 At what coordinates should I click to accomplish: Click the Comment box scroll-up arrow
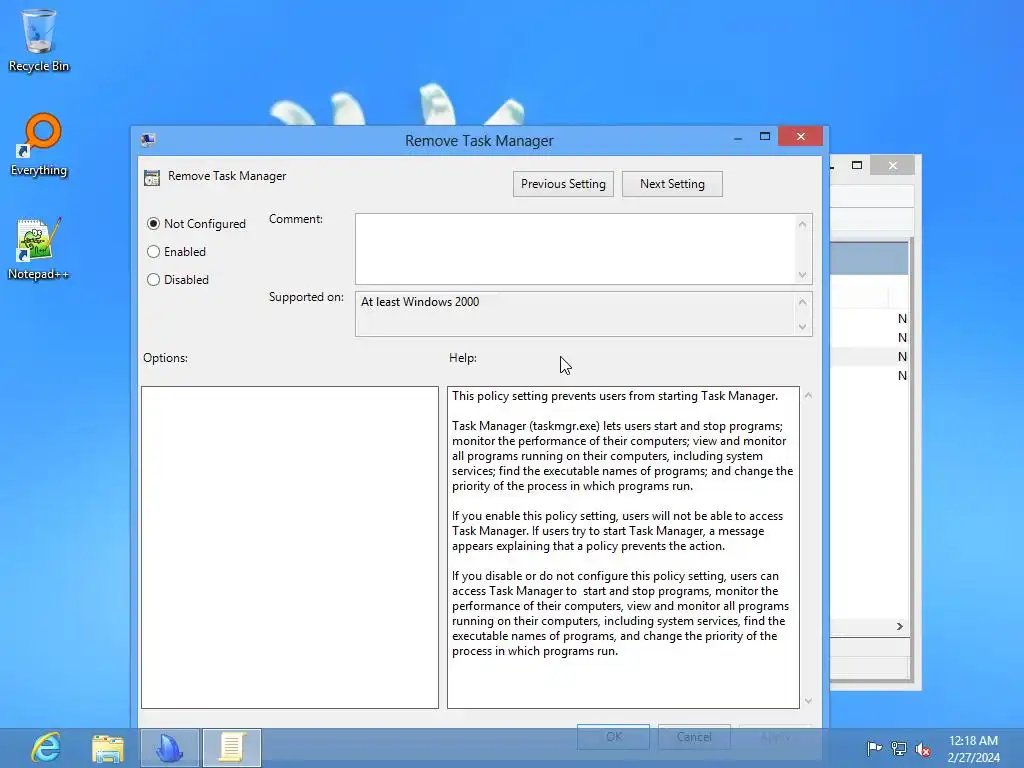click(x=803, y=225)
